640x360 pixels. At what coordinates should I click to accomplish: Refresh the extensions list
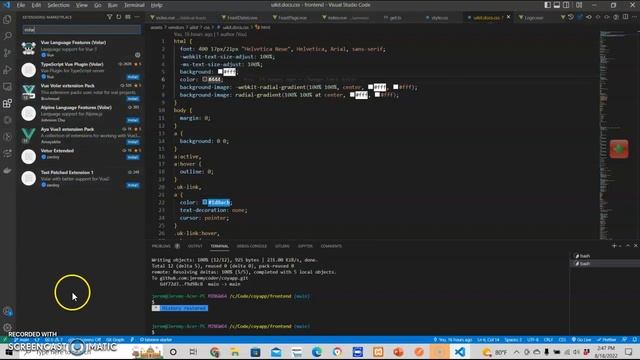[x=119, y=17]
